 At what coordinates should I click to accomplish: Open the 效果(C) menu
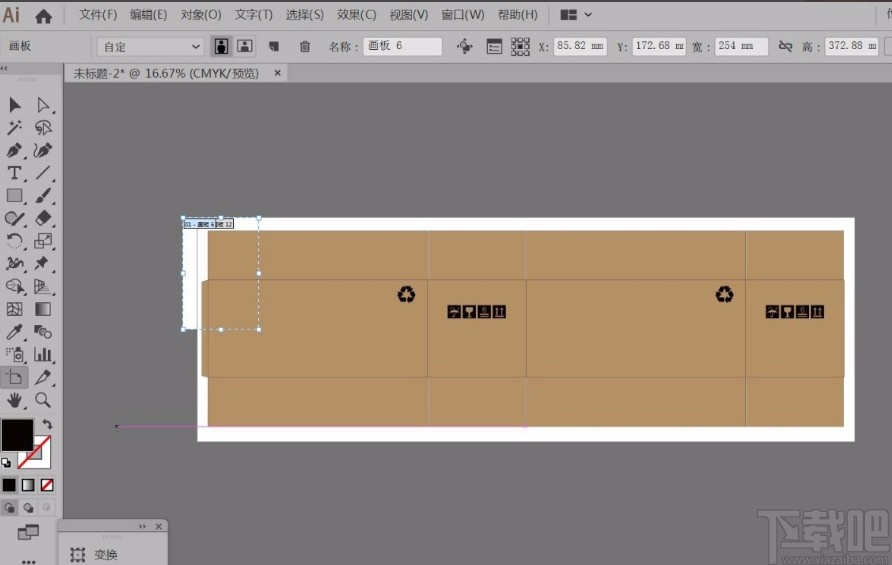(356, 15)
